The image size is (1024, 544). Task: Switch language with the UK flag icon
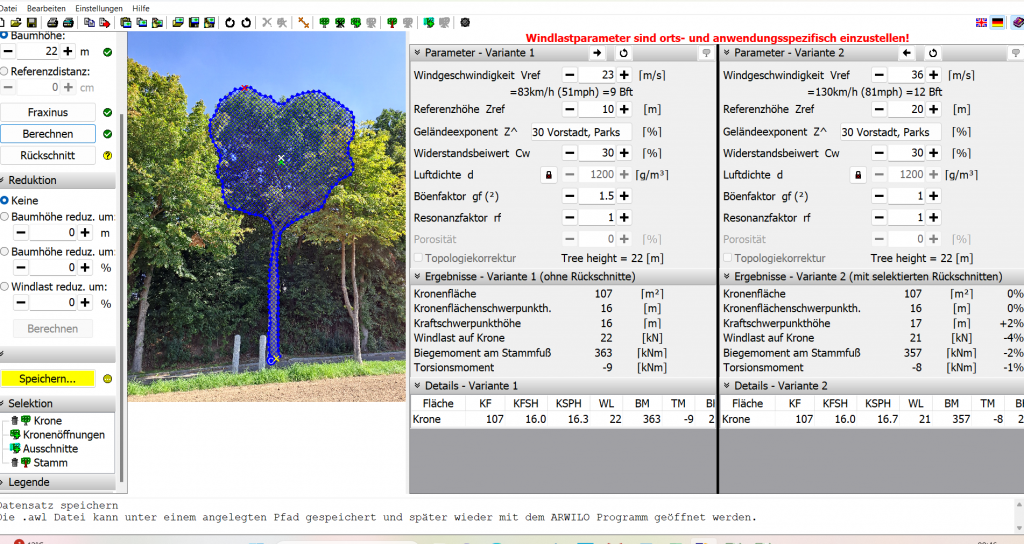[980, 22]
